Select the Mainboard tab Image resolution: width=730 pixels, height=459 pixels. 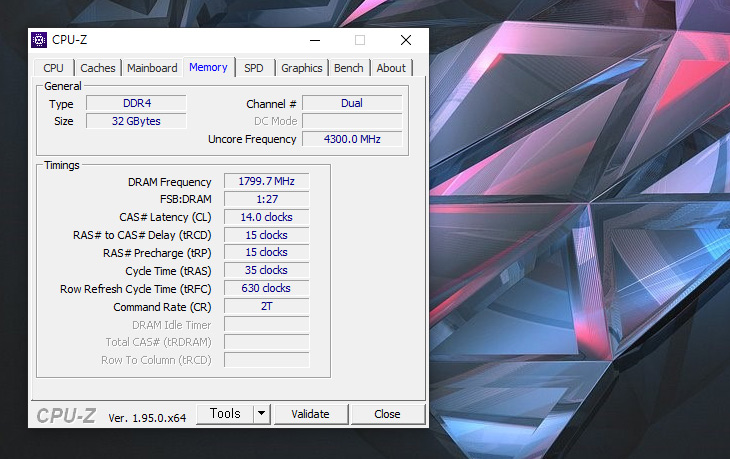152,68
